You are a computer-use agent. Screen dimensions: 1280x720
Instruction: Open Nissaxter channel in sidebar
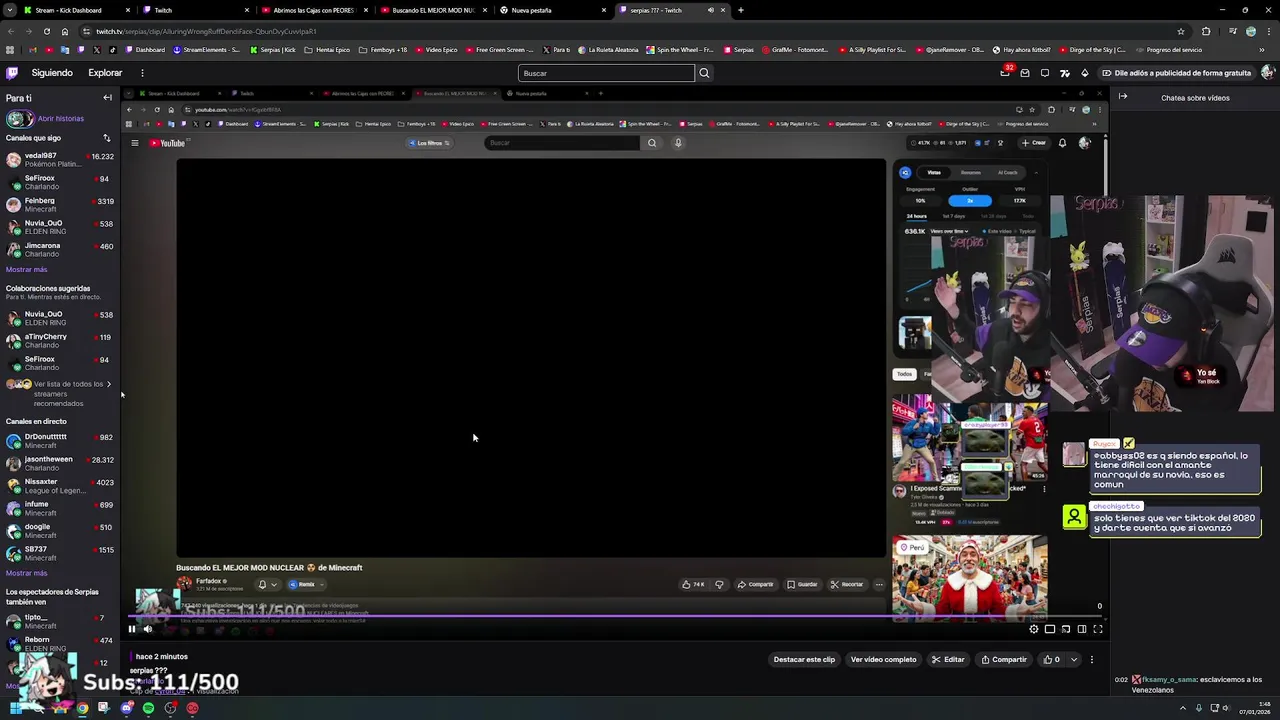pos(59,486)
